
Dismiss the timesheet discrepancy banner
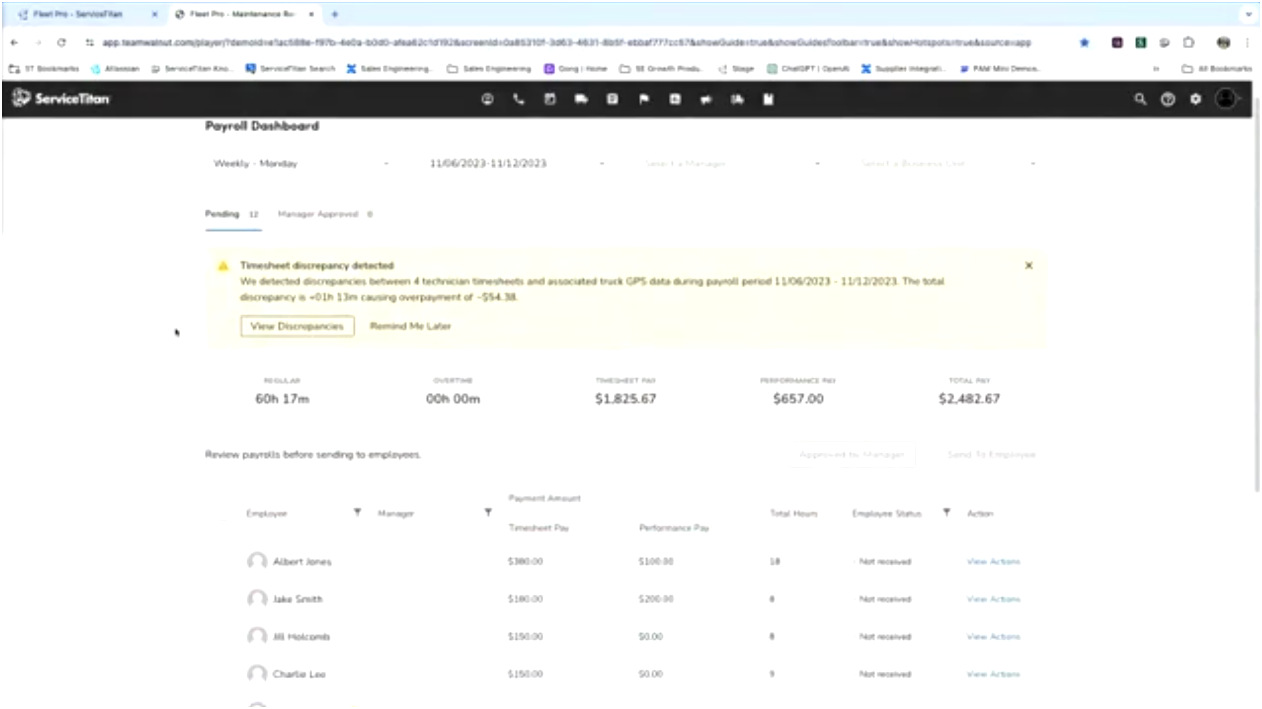(1028, 265)
